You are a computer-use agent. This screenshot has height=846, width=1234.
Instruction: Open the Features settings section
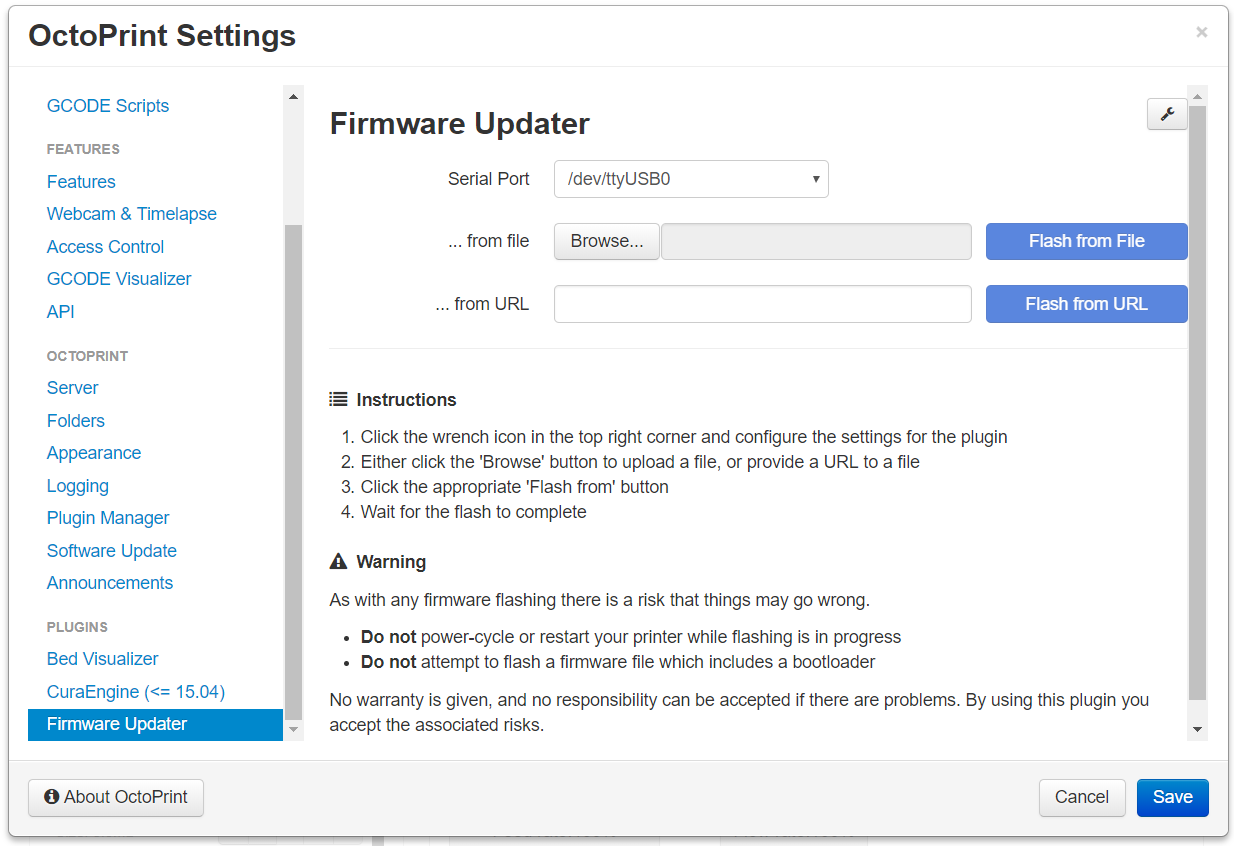[x=81, y=182]
